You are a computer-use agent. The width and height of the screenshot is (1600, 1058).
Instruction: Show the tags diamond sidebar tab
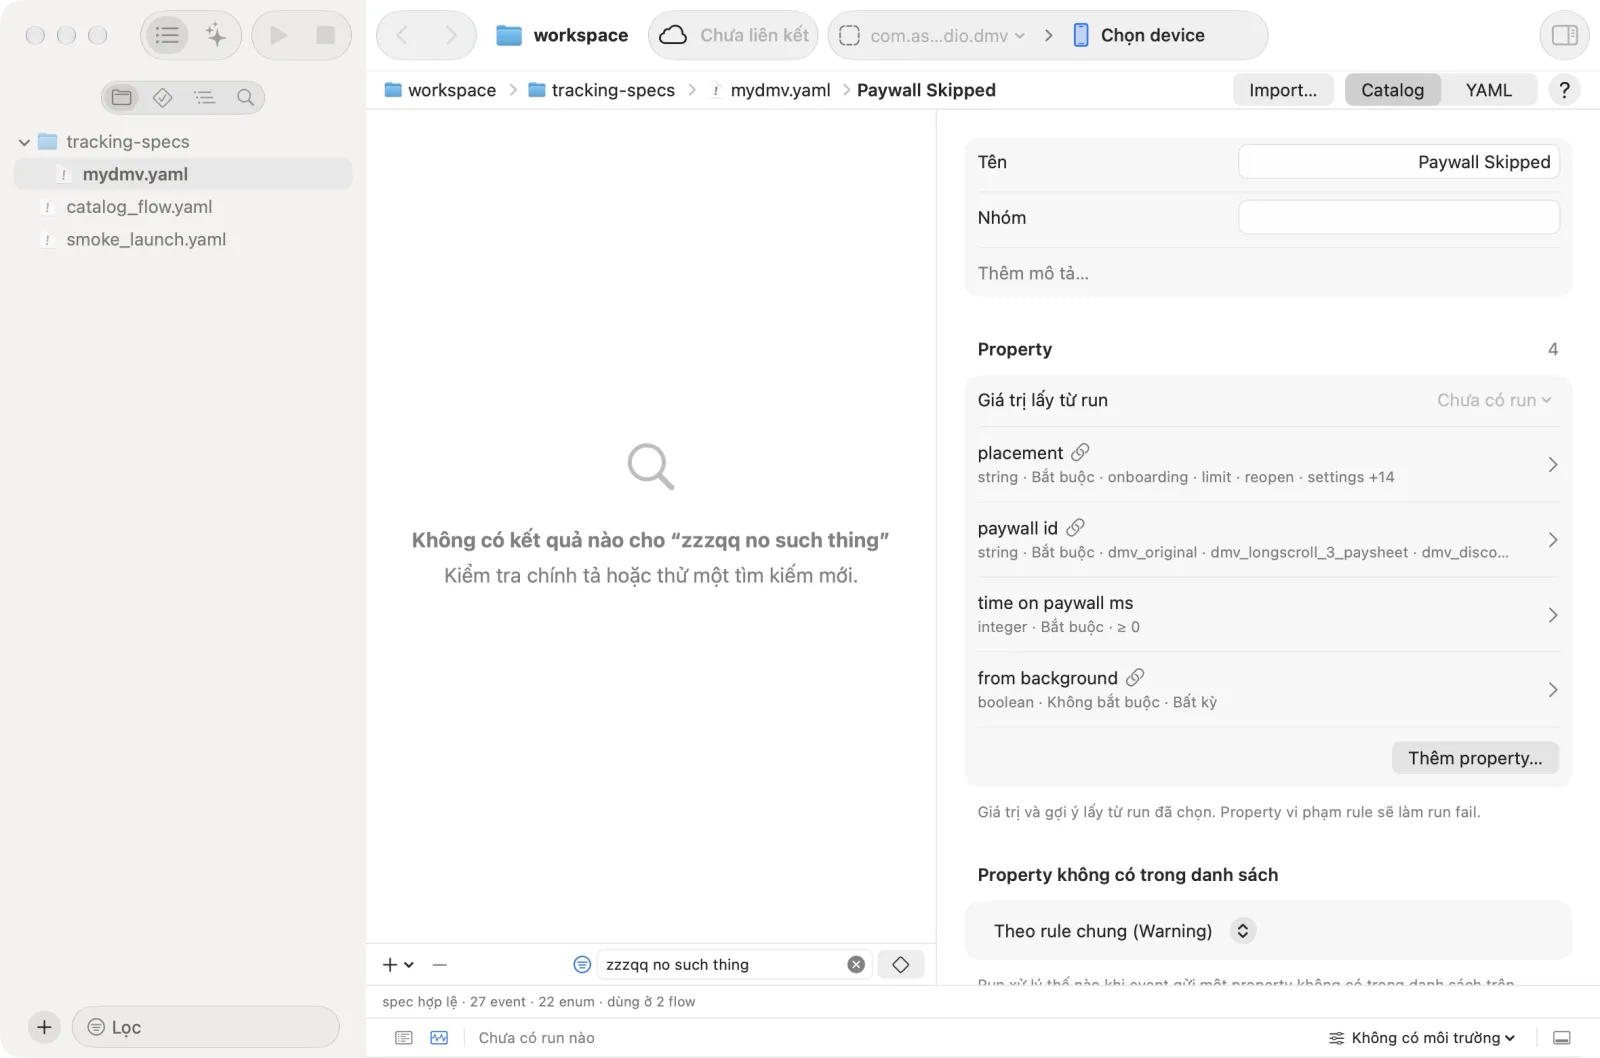(x=163, y=97)
